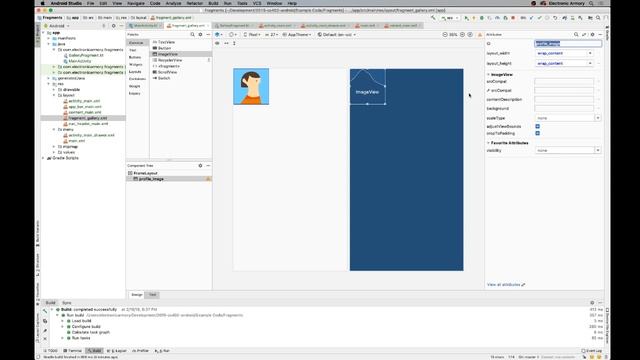The image size is (640, 360).
Task: Open Attributes panel settings gear
Action: [593, 35]
